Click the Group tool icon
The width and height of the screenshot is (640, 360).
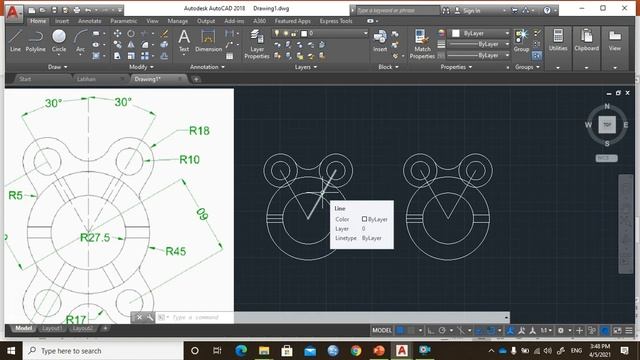pos(521,41)
